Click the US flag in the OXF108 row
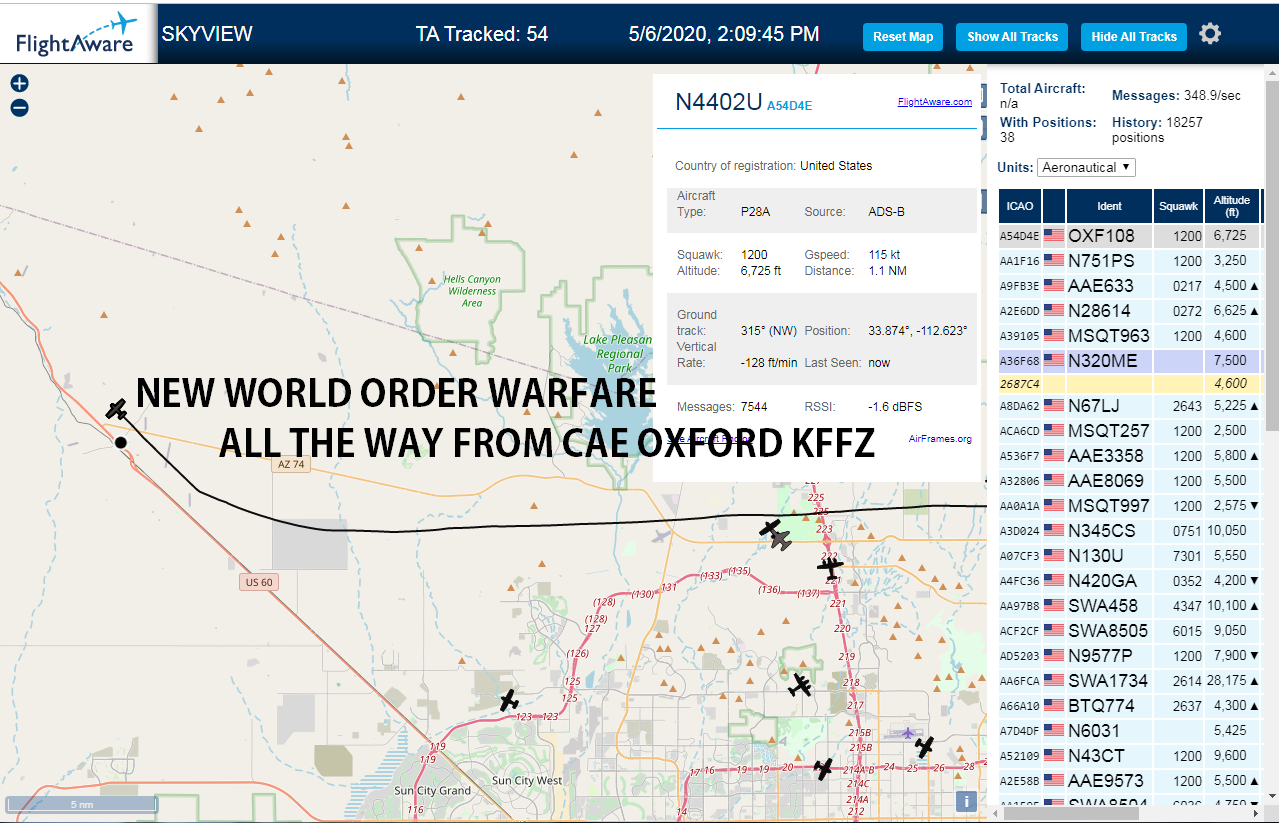The width and height of the screenshot is (1279, 823). pos(1054,236)
